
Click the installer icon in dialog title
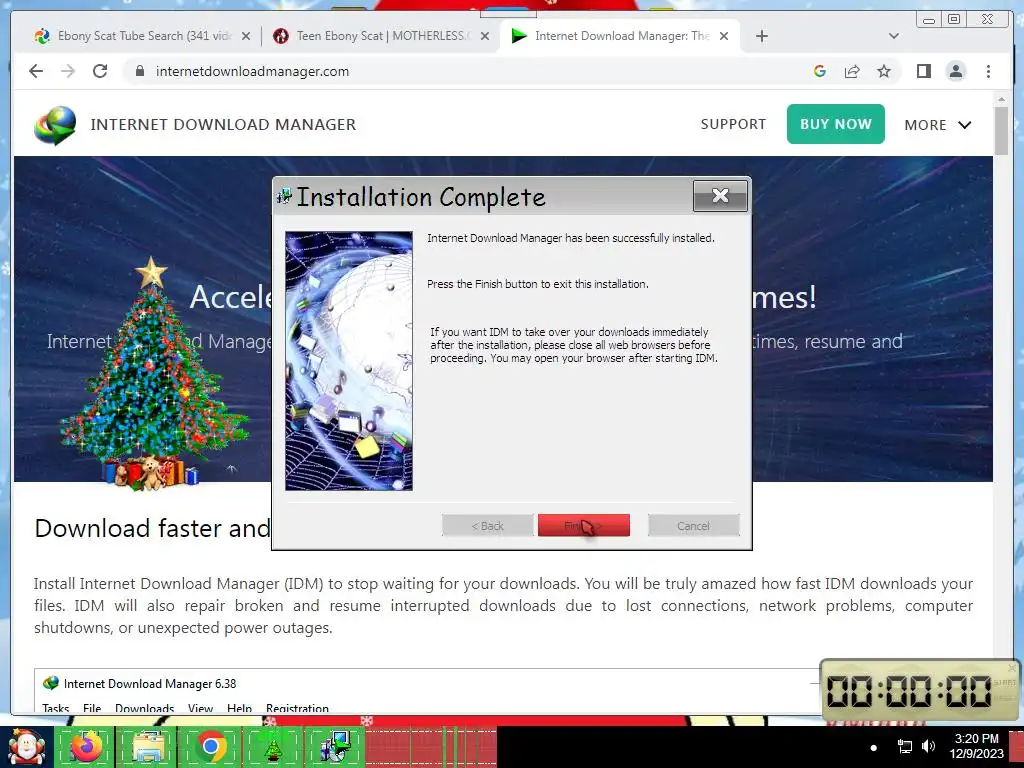click(x=284, y=195)
